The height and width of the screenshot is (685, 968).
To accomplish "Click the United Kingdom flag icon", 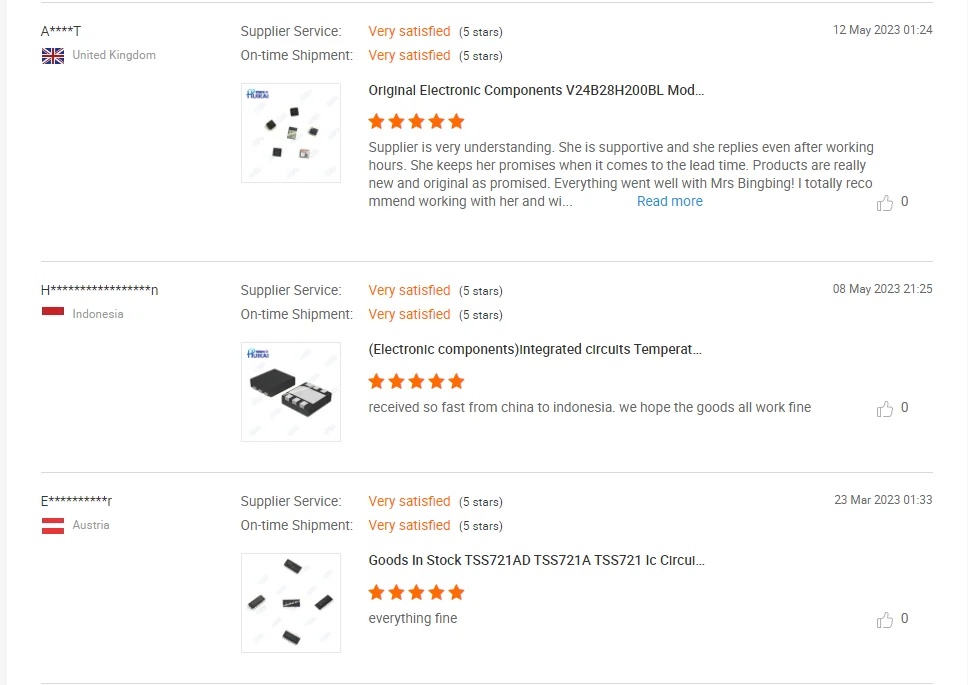I will tap(53, 56).
